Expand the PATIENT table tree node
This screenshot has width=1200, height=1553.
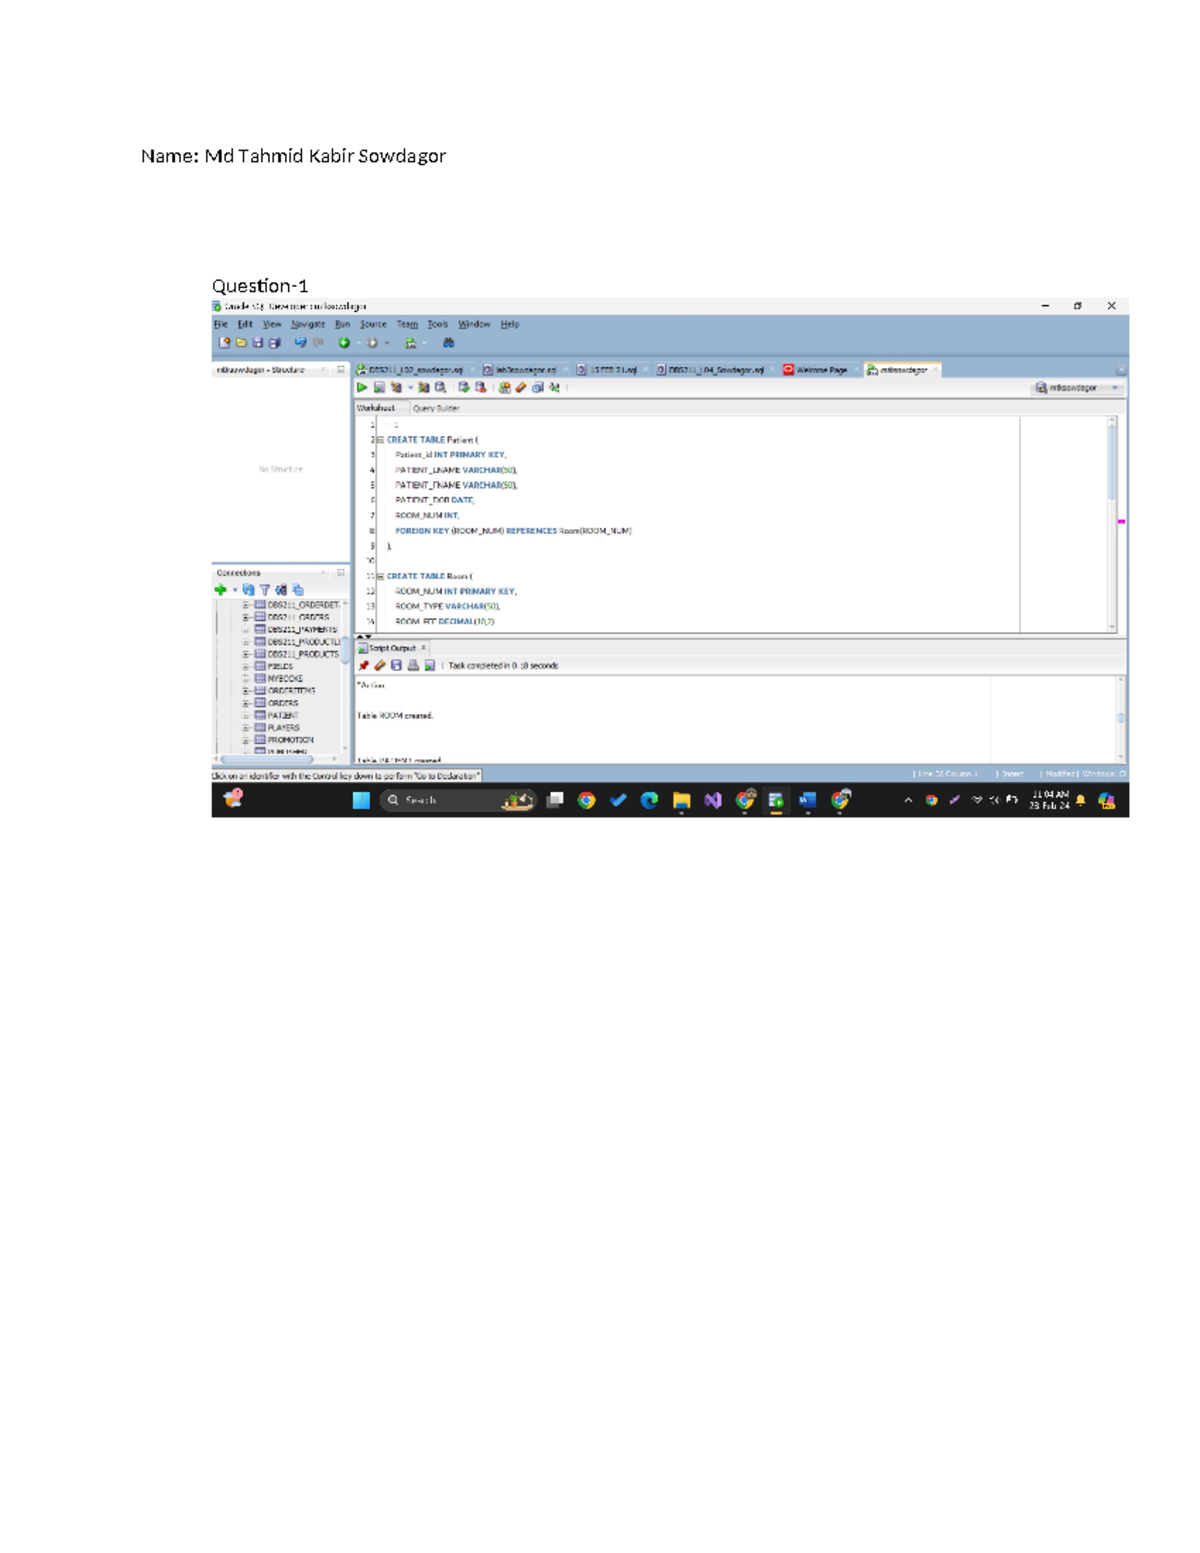click(246, 716)
